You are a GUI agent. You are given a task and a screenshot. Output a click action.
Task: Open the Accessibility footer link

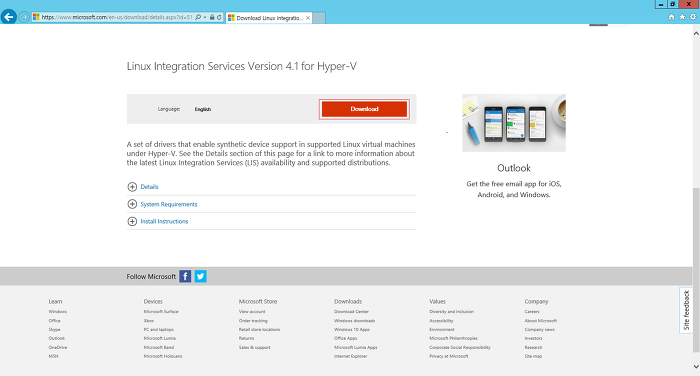[441, 321]
